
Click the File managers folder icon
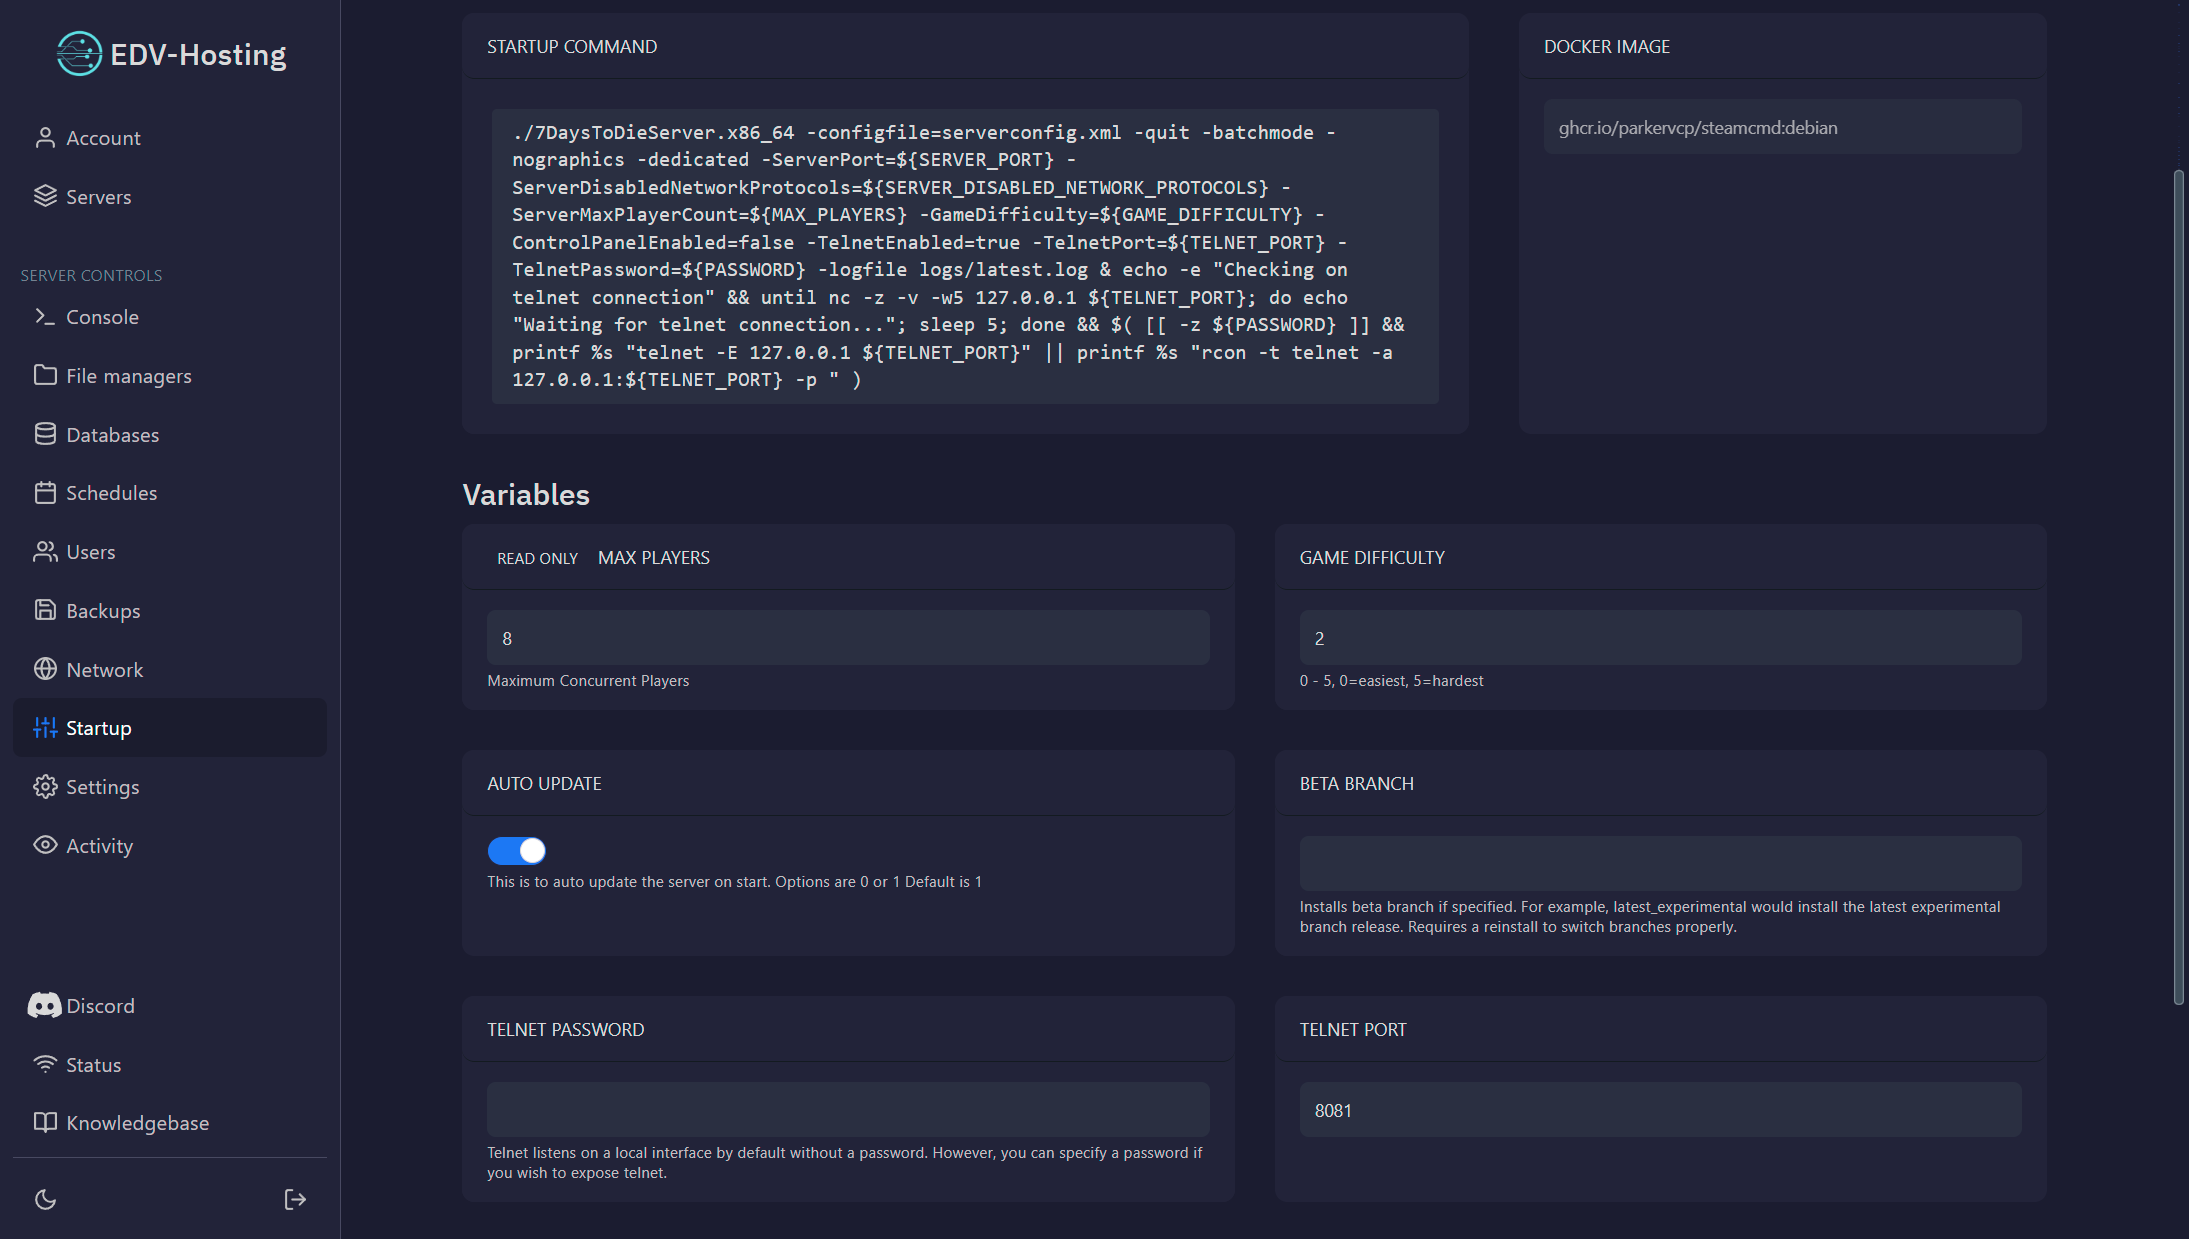tap(45, 375)
